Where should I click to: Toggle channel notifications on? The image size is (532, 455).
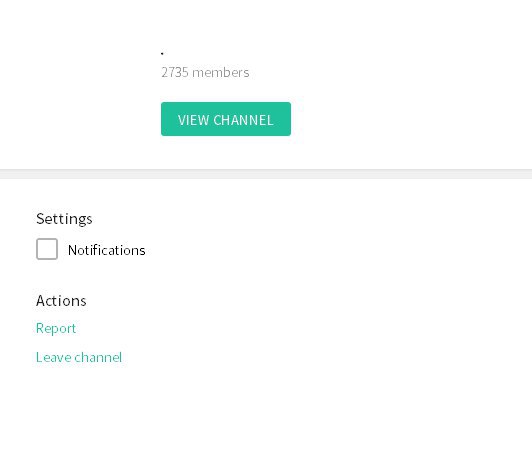pos(47,249)
